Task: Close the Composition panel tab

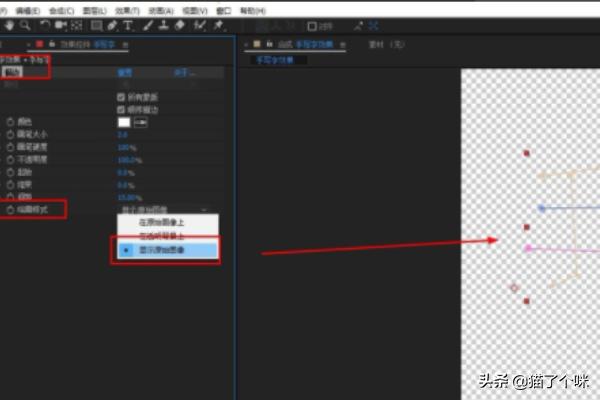Action: [x=246, y=45]
